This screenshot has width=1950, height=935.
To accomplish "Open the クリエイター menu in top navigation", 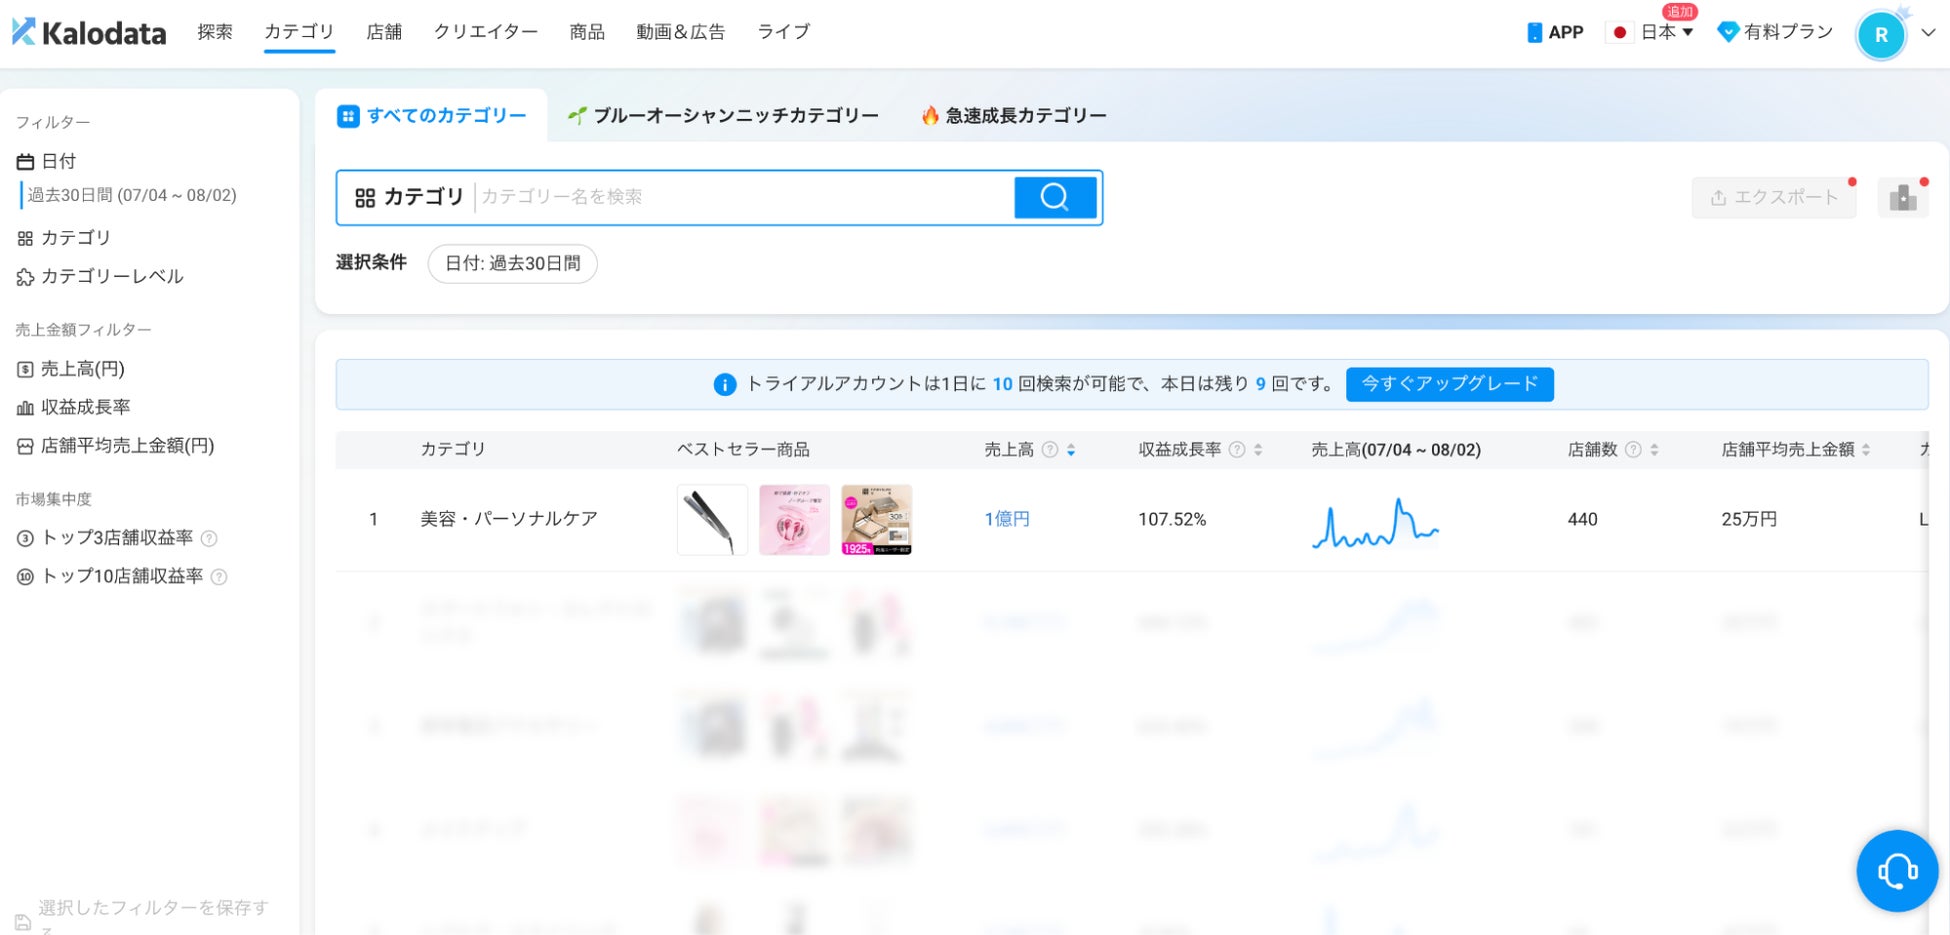I will pyautogui.click(x=486, y=32).
